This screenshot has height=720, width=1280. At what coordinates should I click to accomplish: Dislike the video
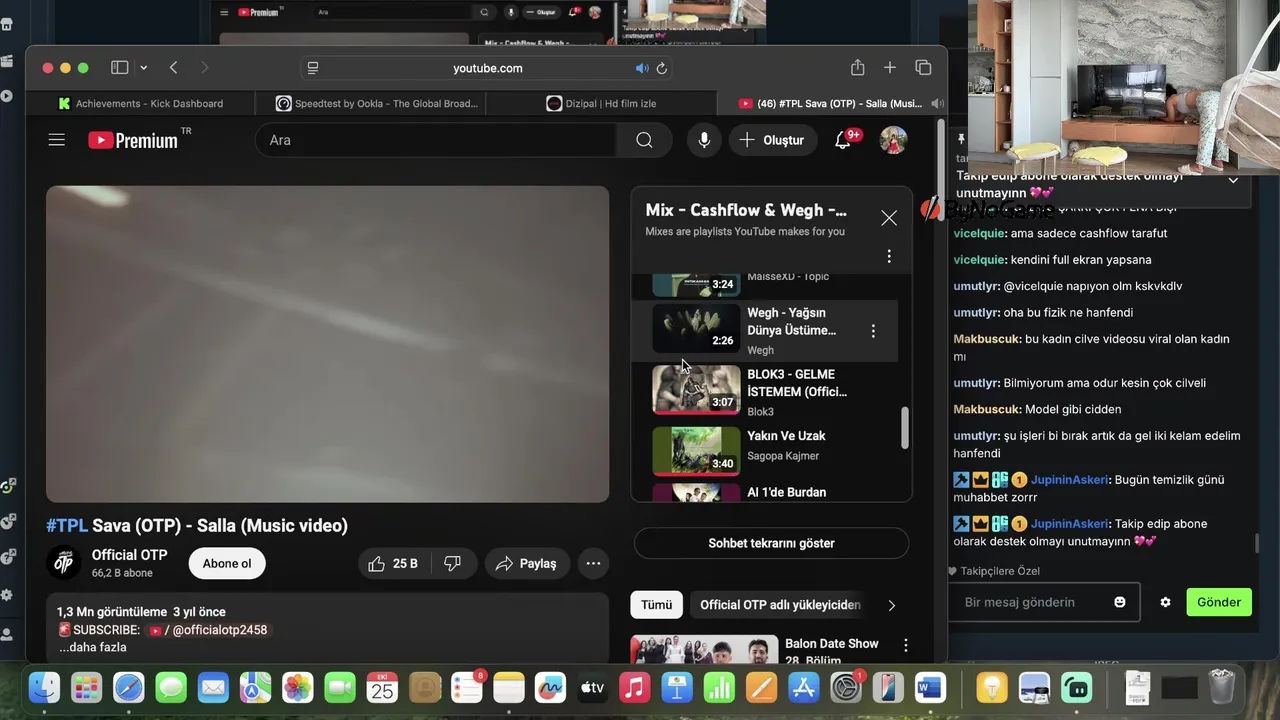click(x=452, y=563)
